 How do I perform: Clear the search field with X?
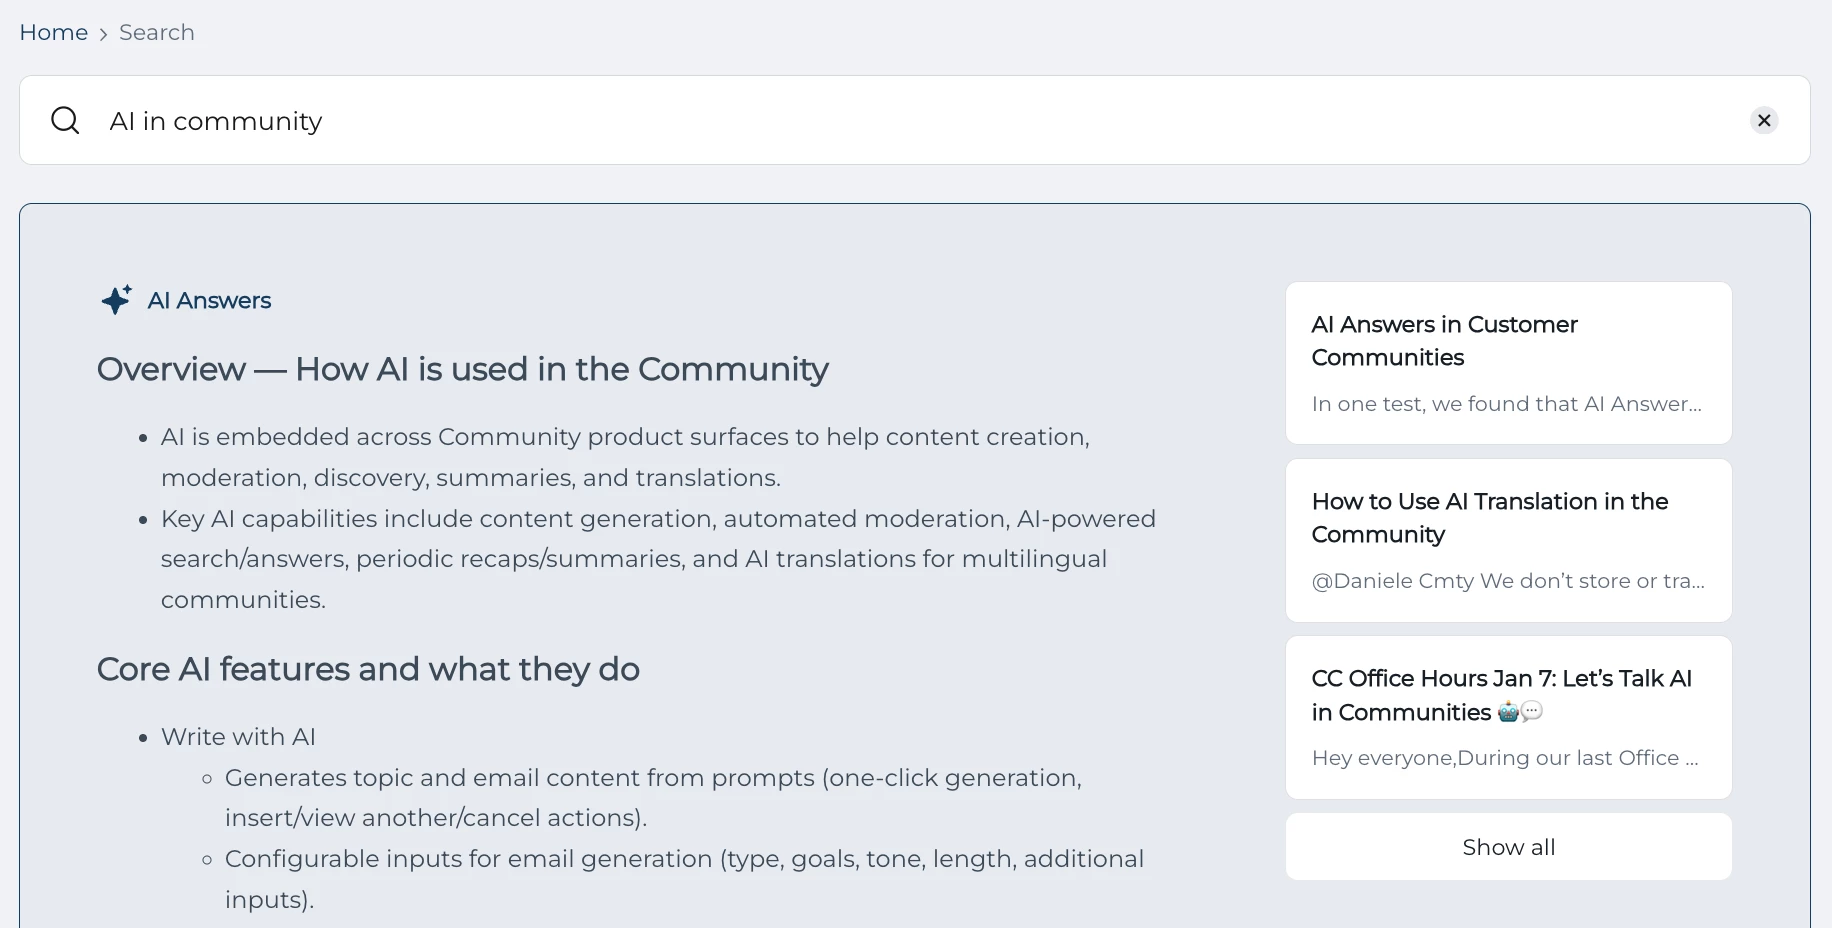(1764, 121)
